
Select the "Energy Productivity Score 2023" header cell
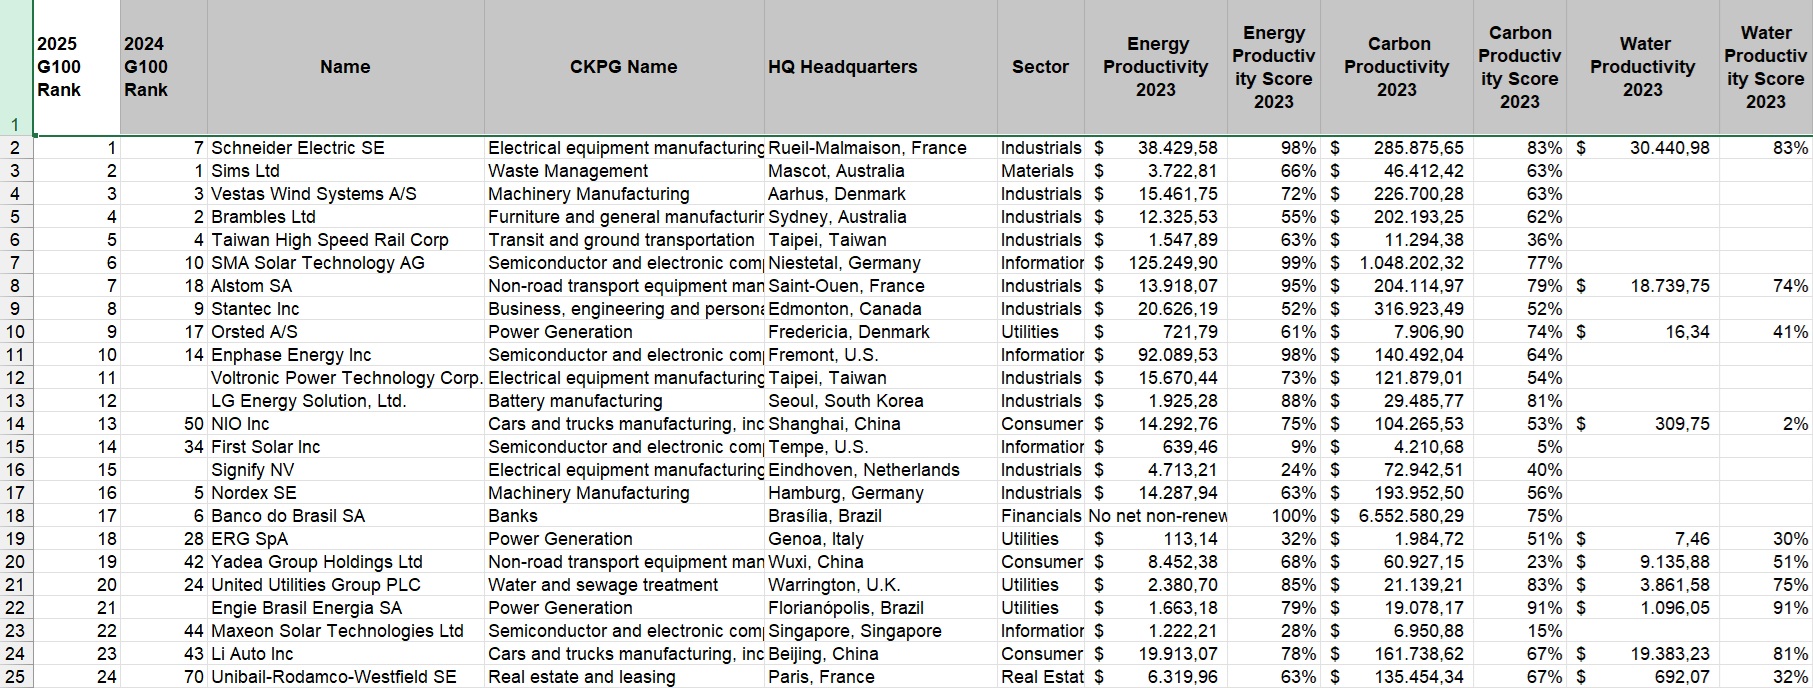pyautogui.click(x=1274, y=67)
